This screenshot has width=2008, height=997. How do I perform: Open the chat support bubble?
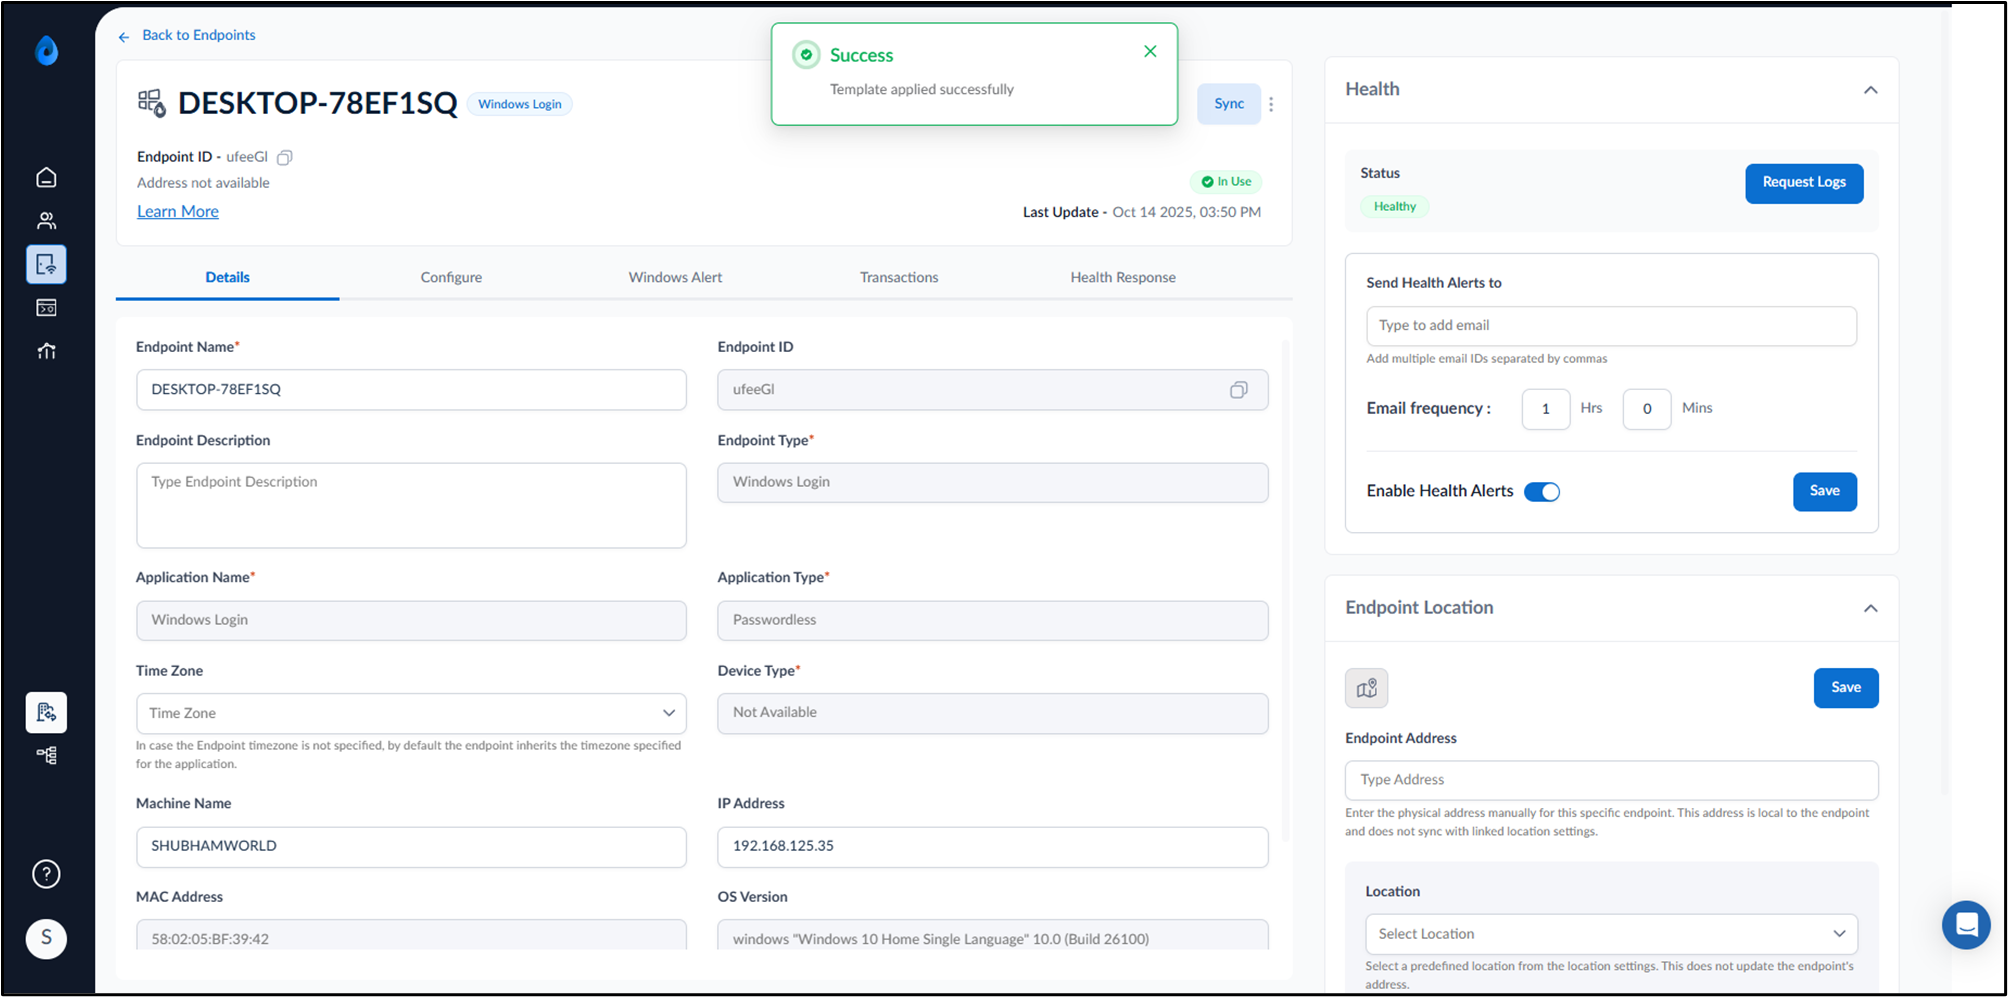1966,925
